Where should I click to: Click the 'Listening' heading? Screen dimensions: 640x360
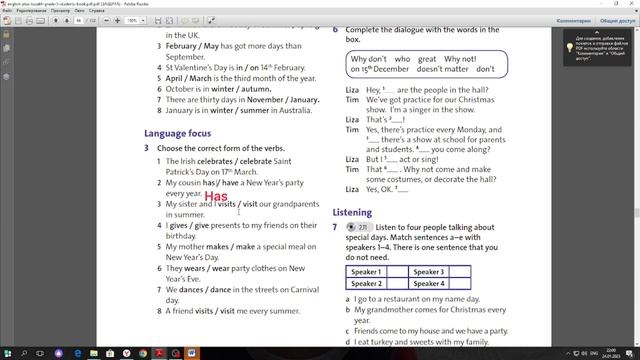point(352,213)
